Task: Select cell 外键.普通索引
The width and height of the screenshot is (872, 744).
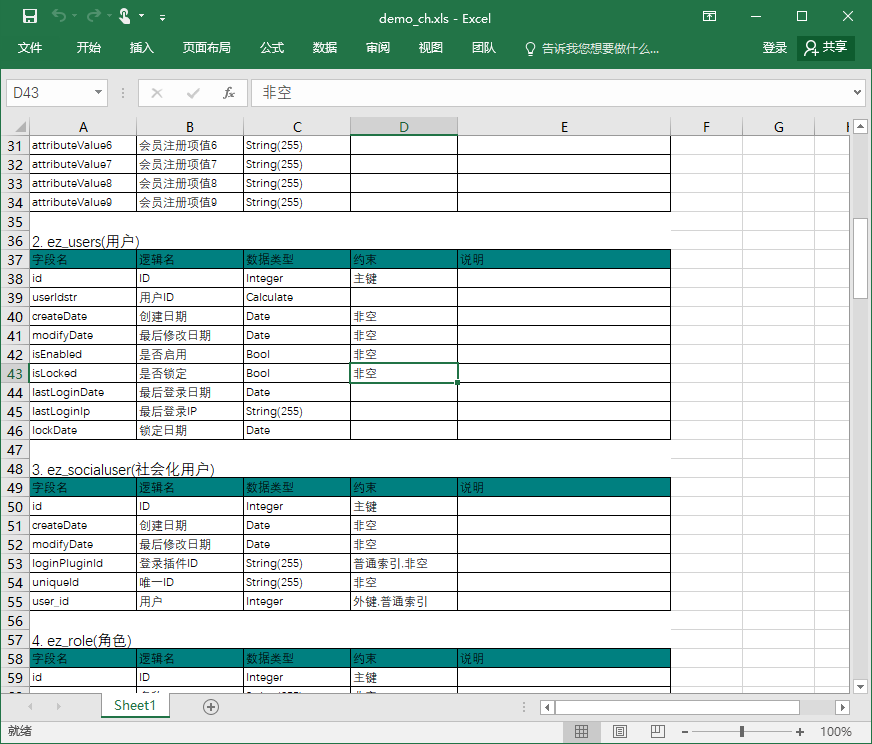Action: 404,601
